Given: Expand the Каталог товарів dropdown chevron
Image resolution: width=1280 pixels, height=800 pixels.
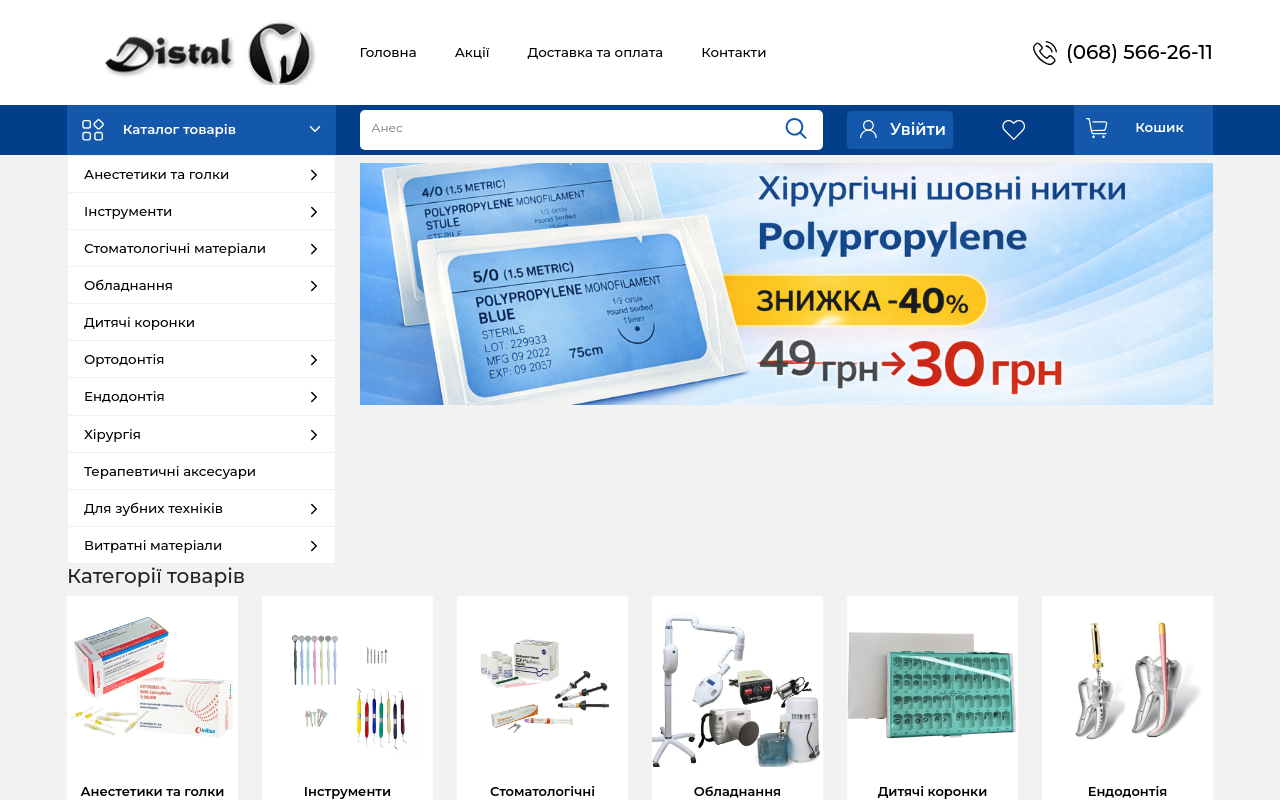Looking at the screenshot, I should tap(315, 129).
